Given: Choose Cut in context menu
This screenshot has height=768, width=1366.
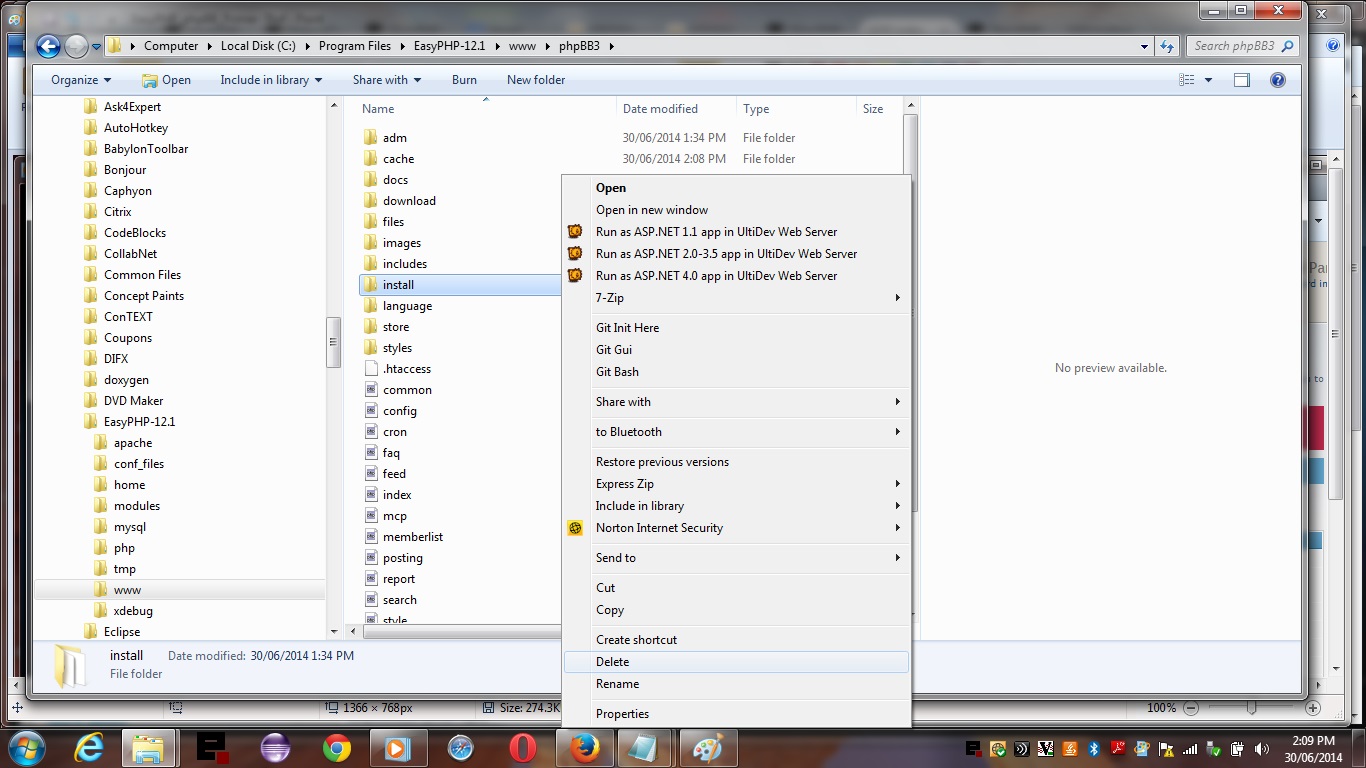Looking at the screenshot, I should [x=736, y=588].
